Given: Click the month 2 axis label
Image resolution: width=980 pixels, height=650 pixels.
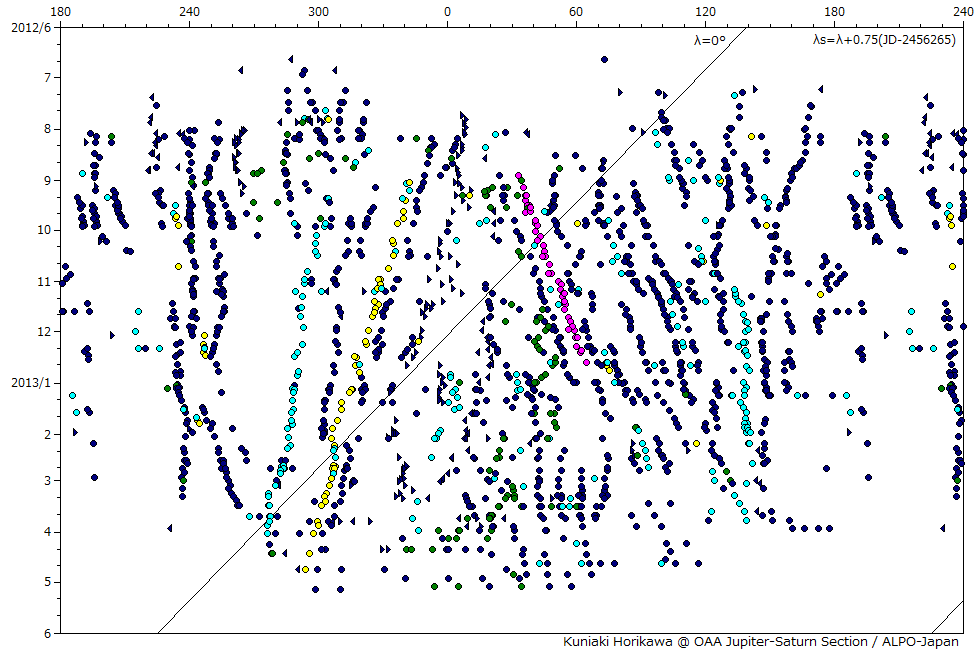Looking at the screenshot, I should click(x=48, y=434).
